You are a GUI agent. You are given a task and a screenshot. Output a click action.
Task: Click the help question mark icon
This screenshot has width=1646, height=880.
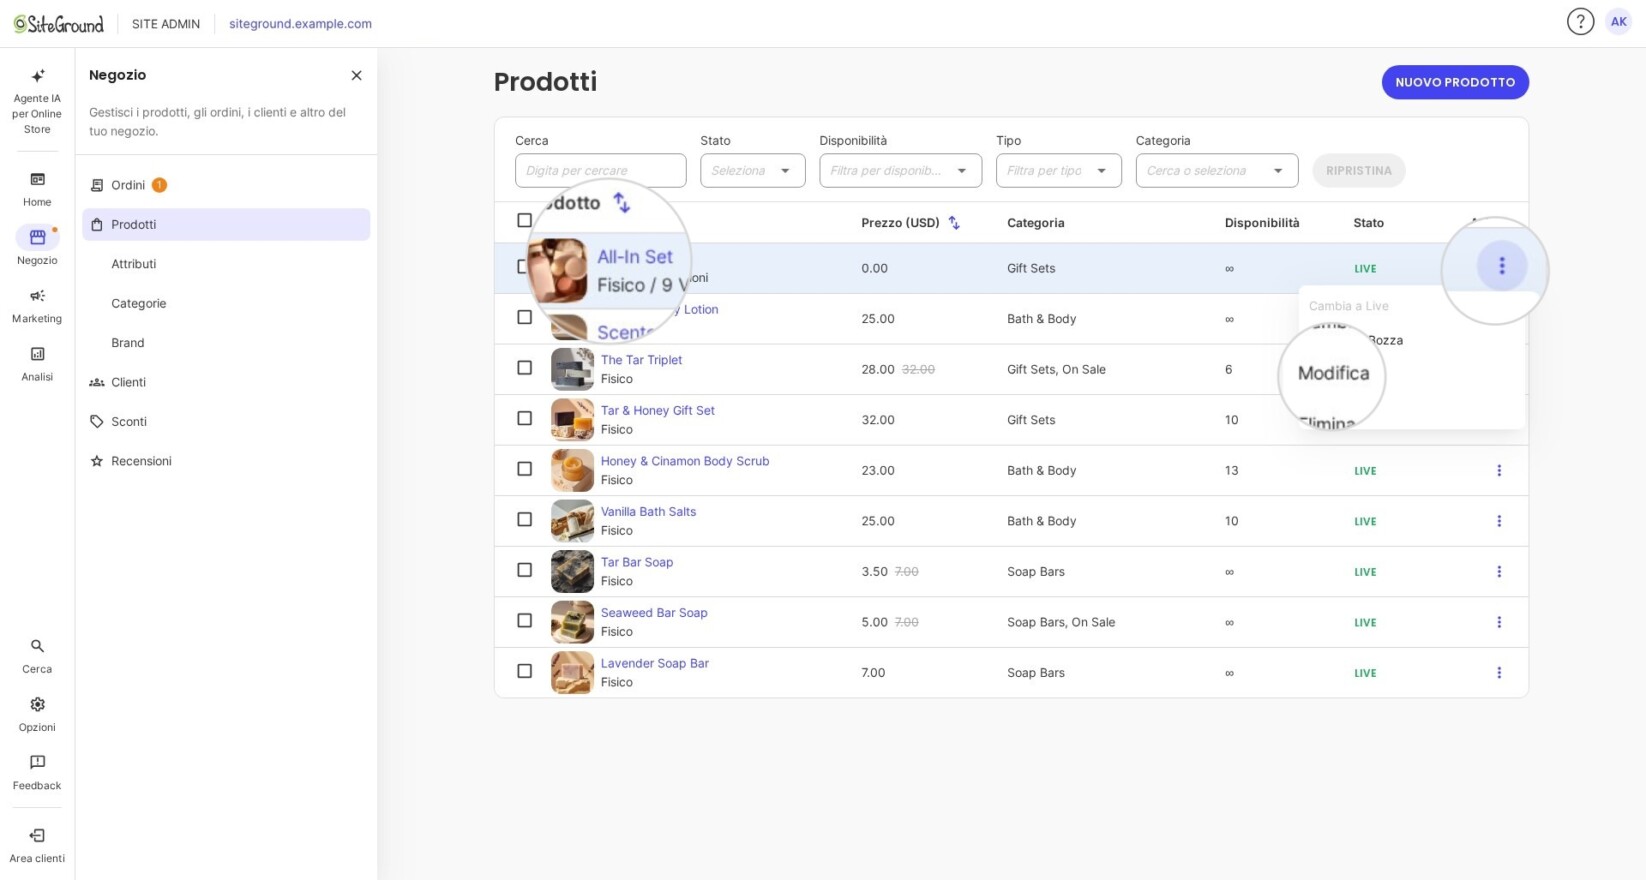point(1580,21)
